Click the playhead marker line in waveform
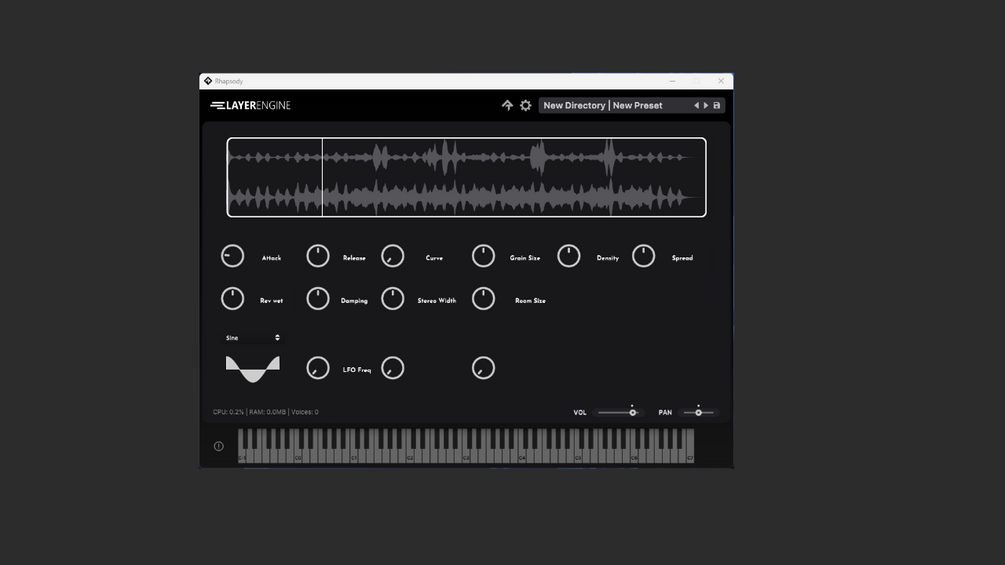Screen dimensions: 1005x565 pos(322,177)
